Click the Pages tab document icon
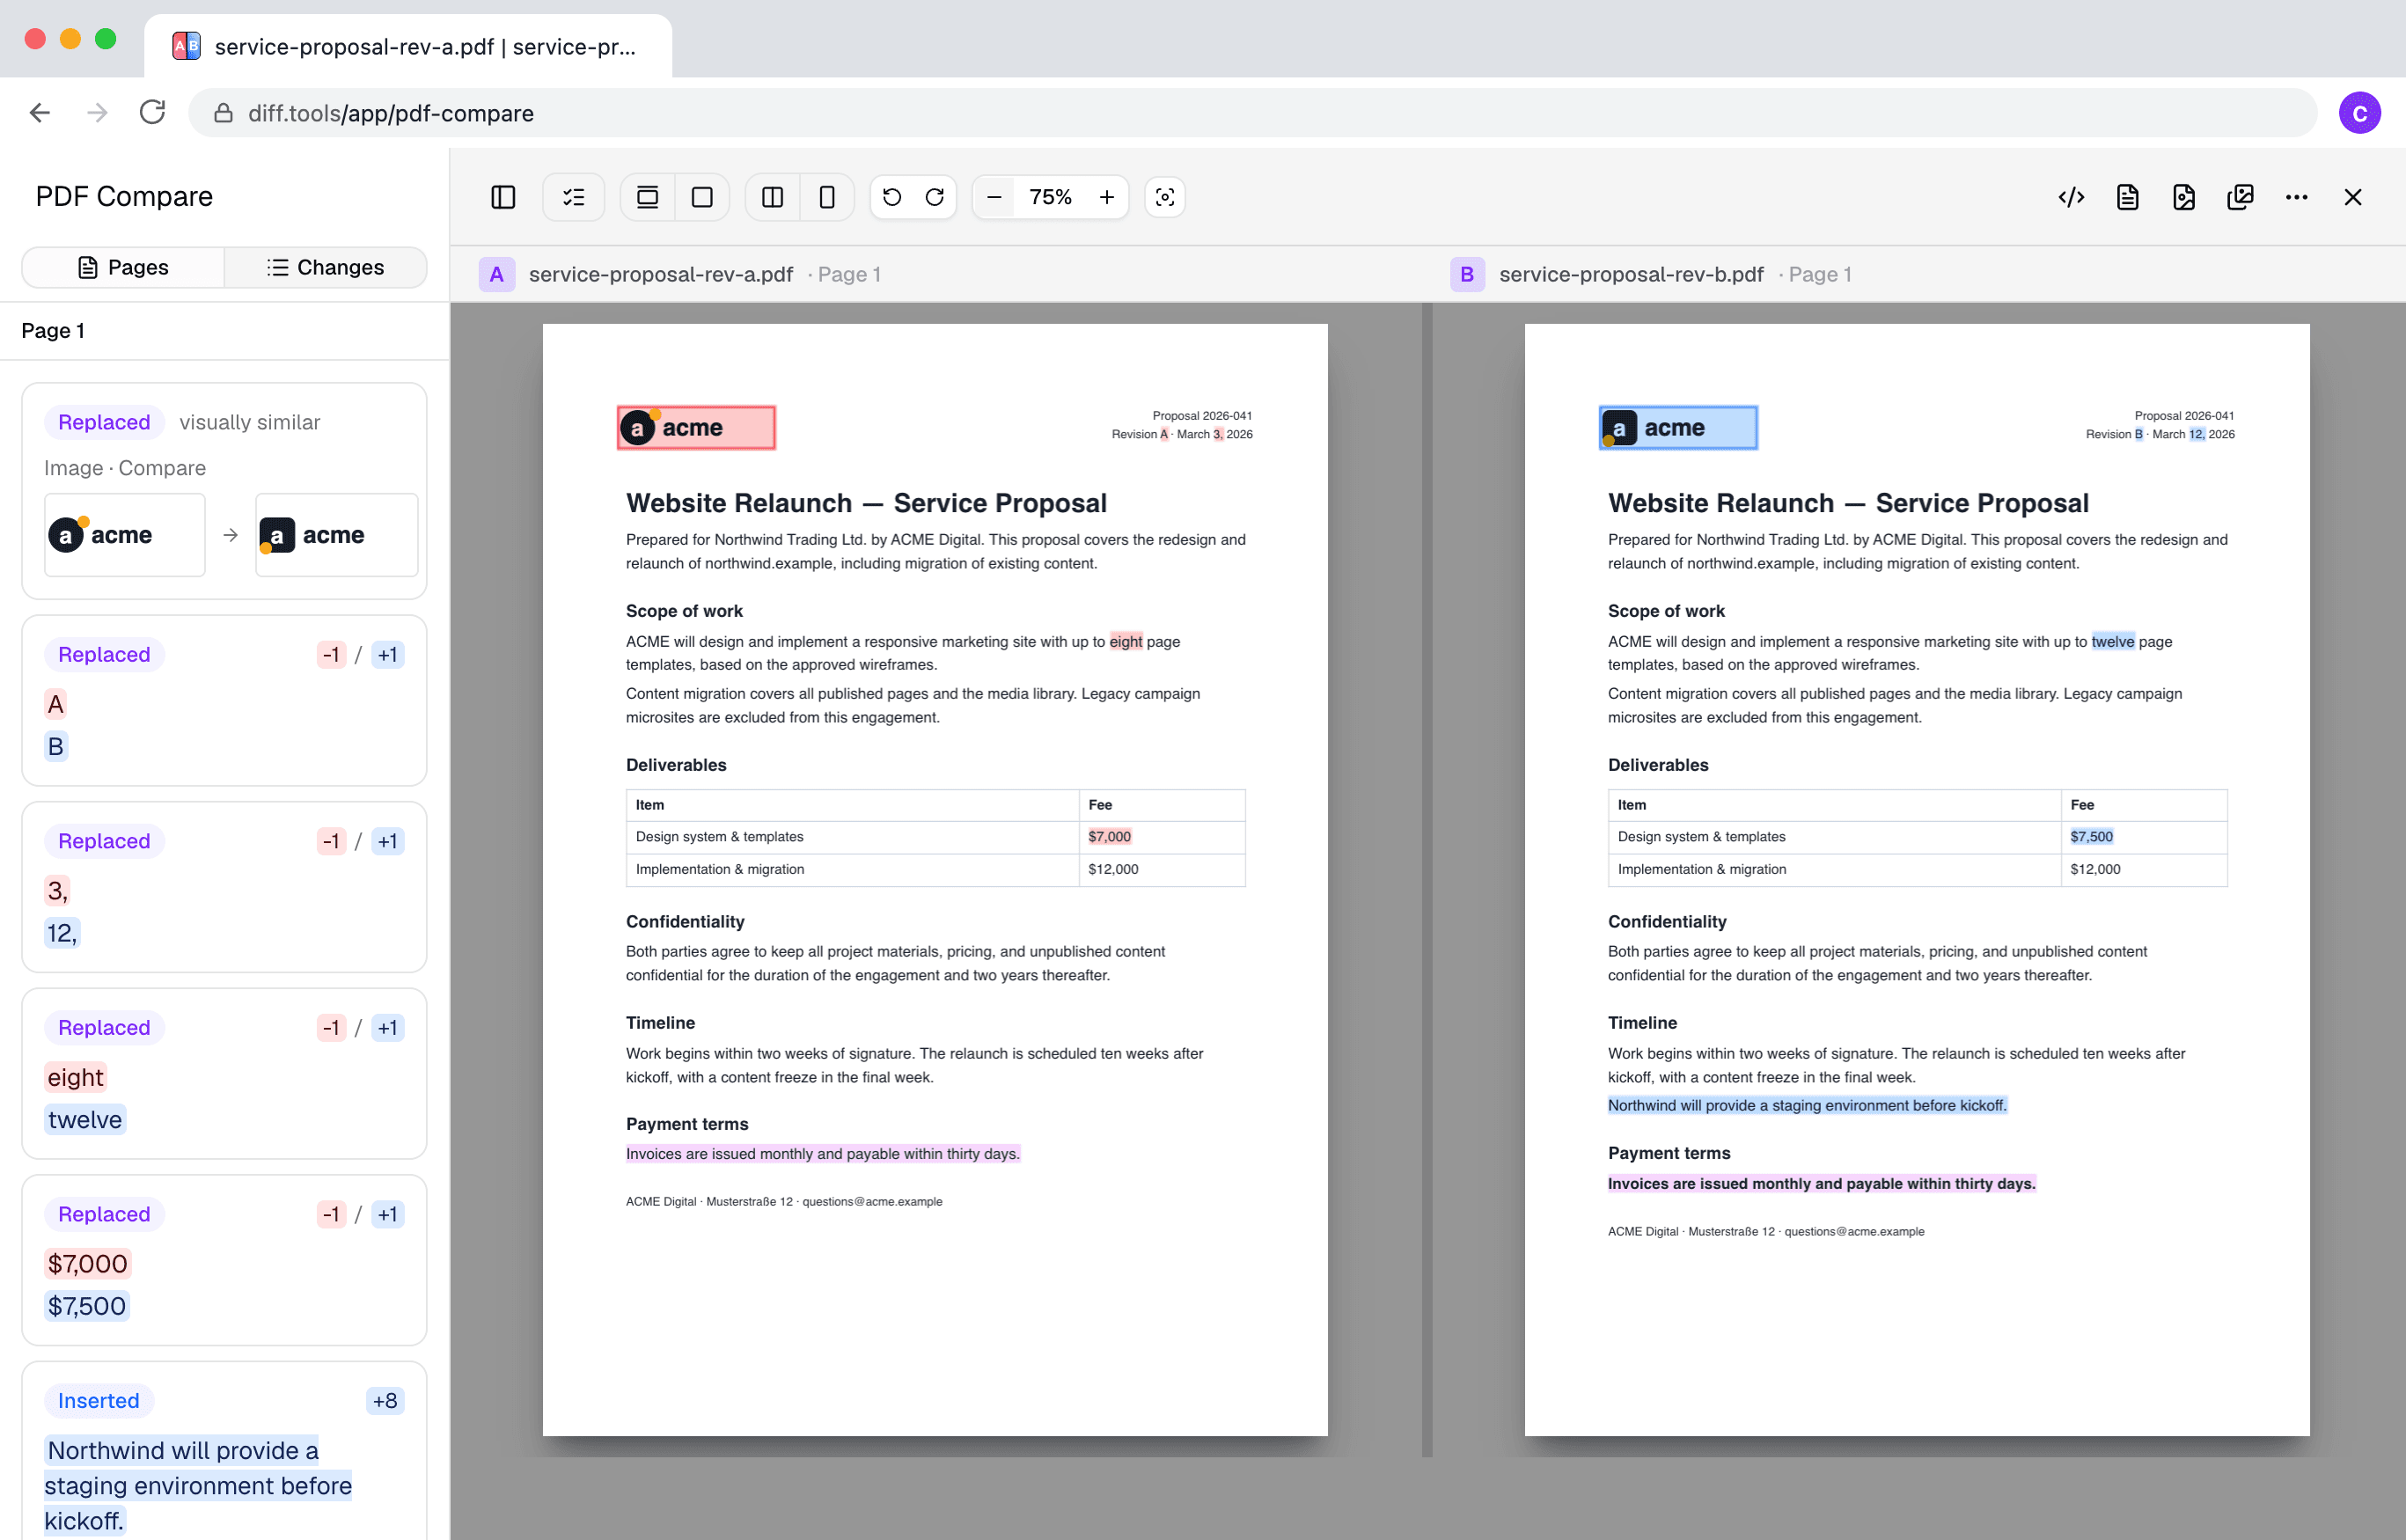 (x=88, y=267)
